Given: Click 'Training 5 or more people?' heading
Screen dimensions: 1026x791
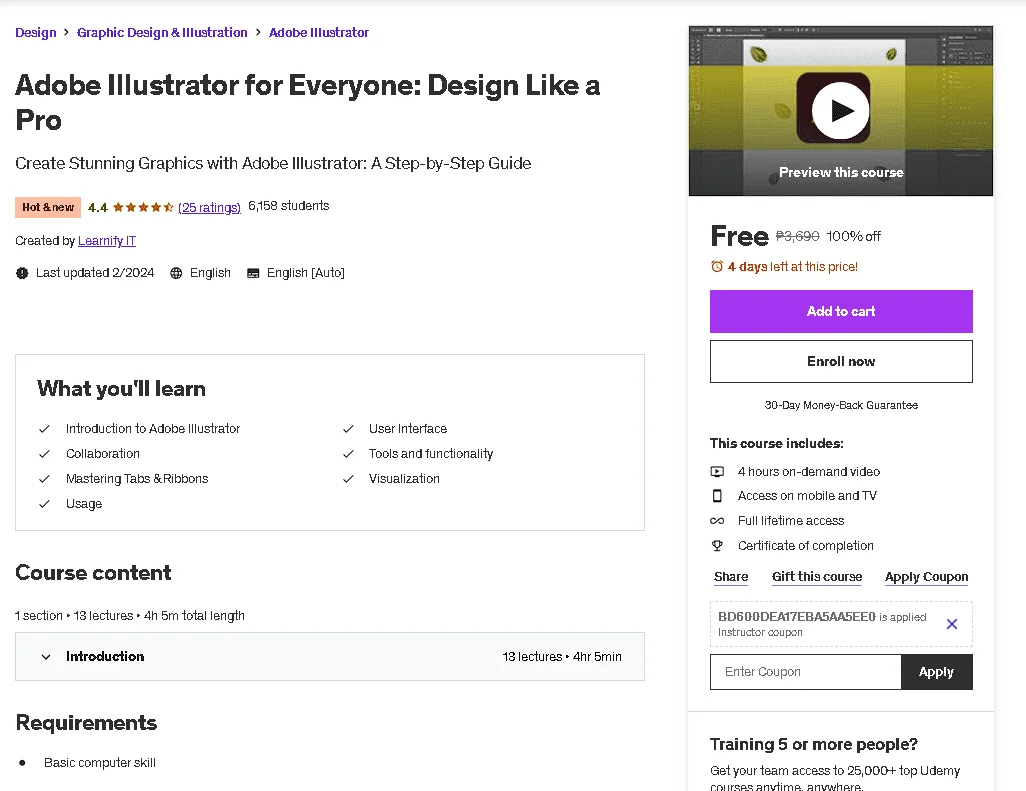Looking at the screenshot, I should click(x=813, y=745).
